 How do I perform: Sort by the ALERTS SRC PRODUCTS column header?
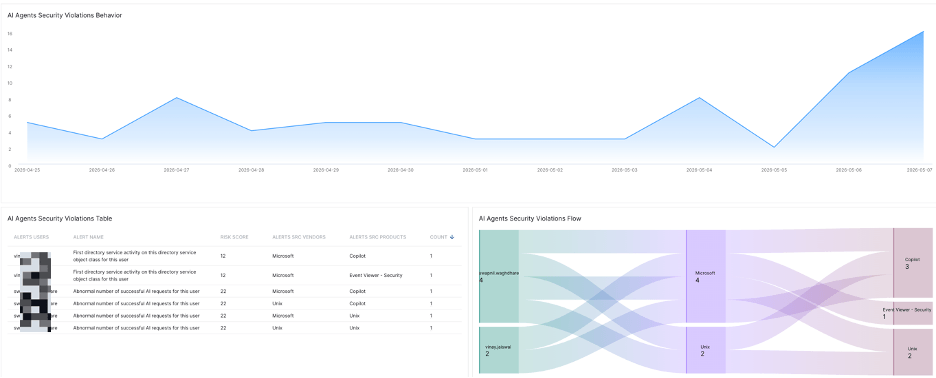[378, 237]
